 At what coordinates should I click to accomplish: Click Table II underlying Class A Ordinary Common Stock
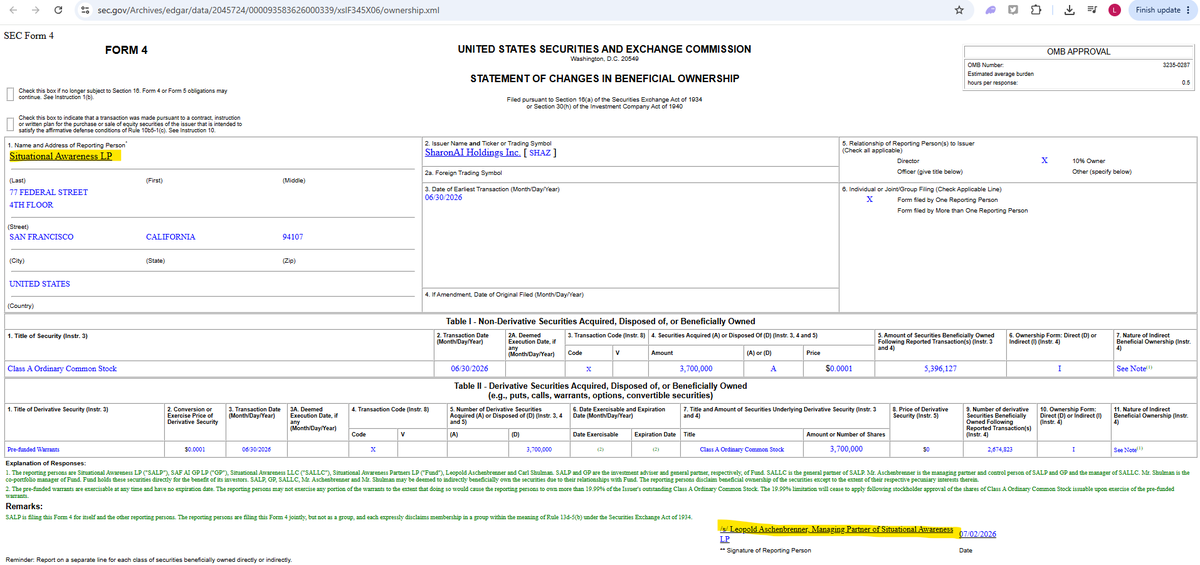tap(741, 450)
